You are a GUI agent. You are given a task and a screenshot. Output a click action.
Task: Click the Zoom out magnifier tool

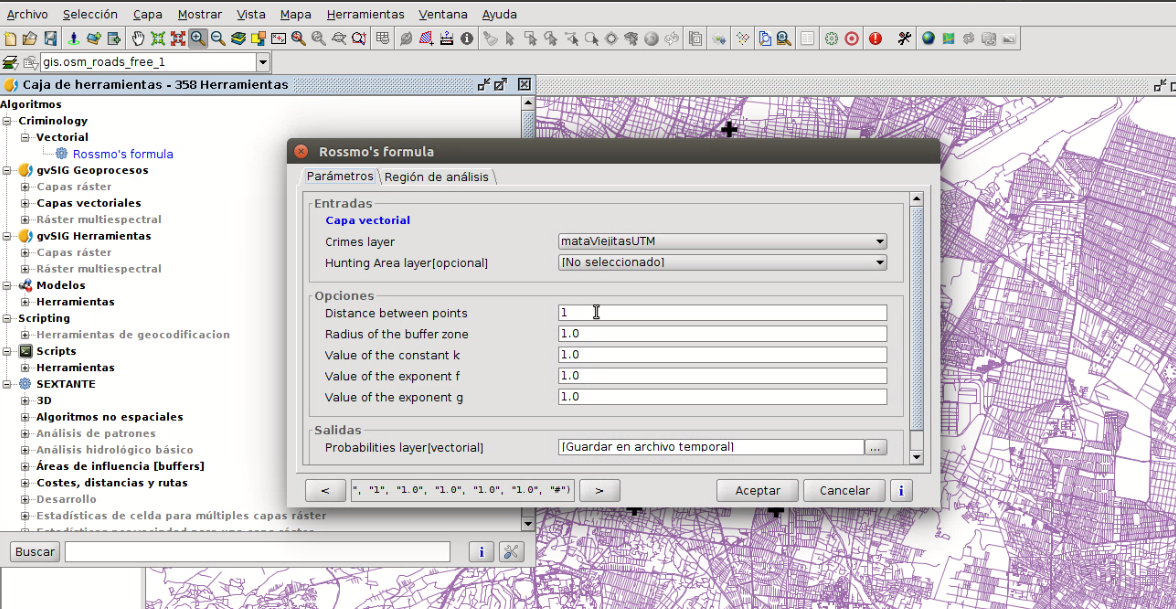(x=217, y=39)
